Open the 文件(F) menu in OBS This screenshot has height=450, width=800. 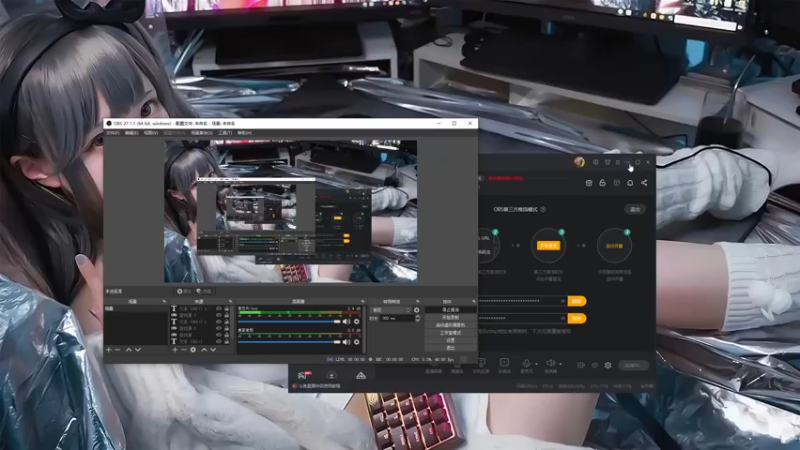click(x=112, y=133)
